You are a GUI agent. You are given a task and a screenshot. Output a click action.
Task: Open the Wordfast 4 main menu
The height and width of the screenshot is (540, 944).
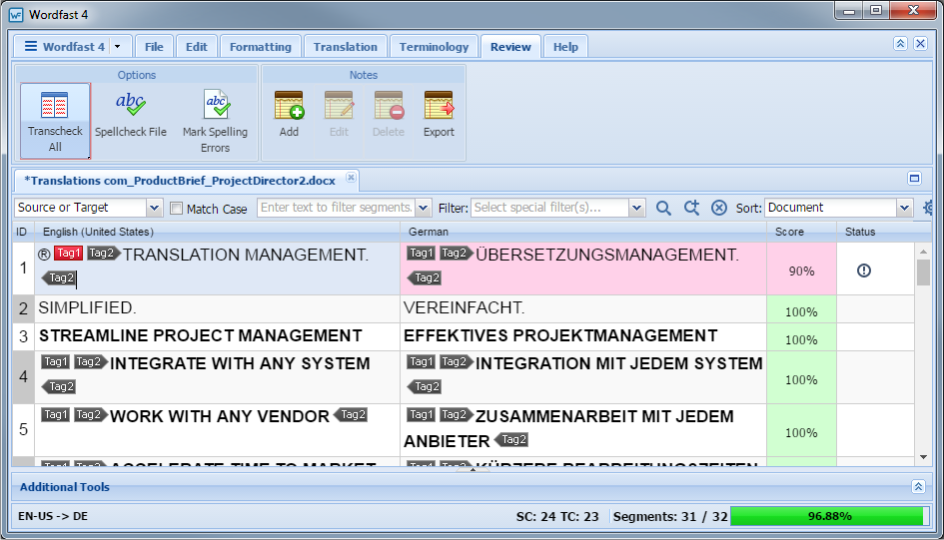click(x=64, y=46)
